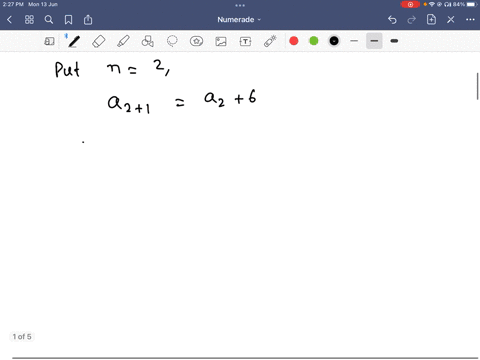Redo the last undone action

pyautogui.click(x=412, y=20)
